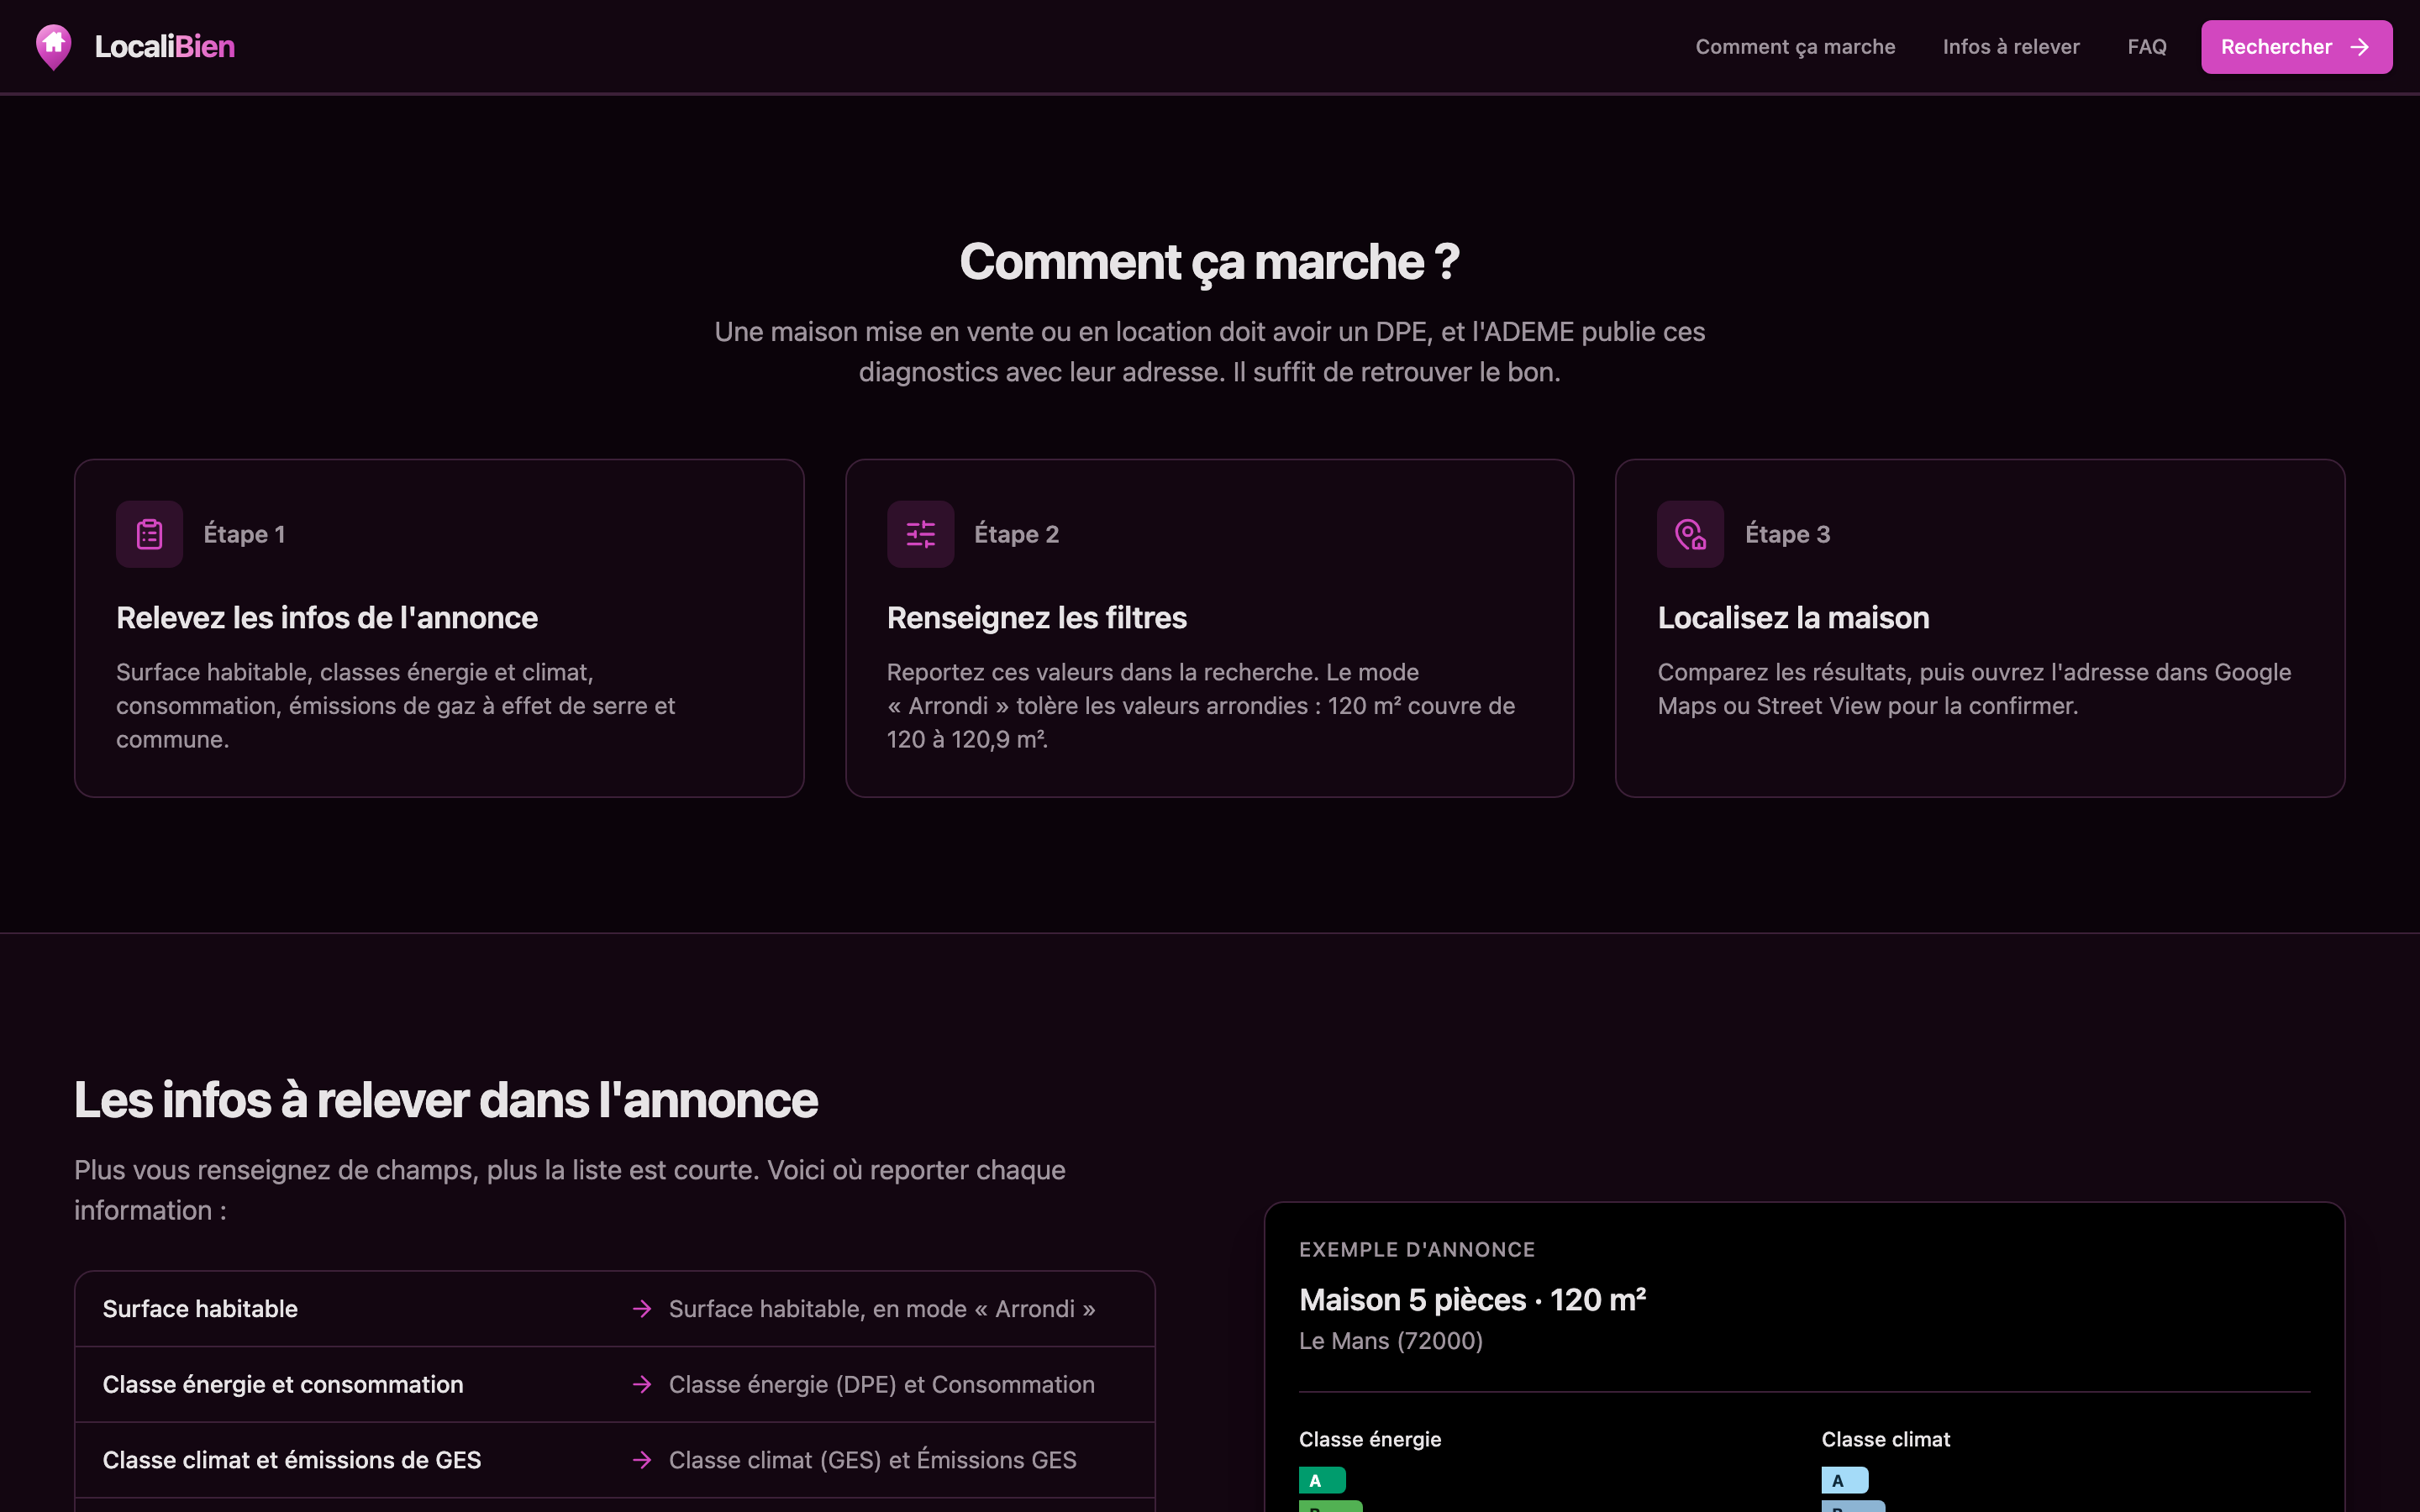
Task: Click Classe climat et émissions de GES label
Action: tap(292, 1460)
